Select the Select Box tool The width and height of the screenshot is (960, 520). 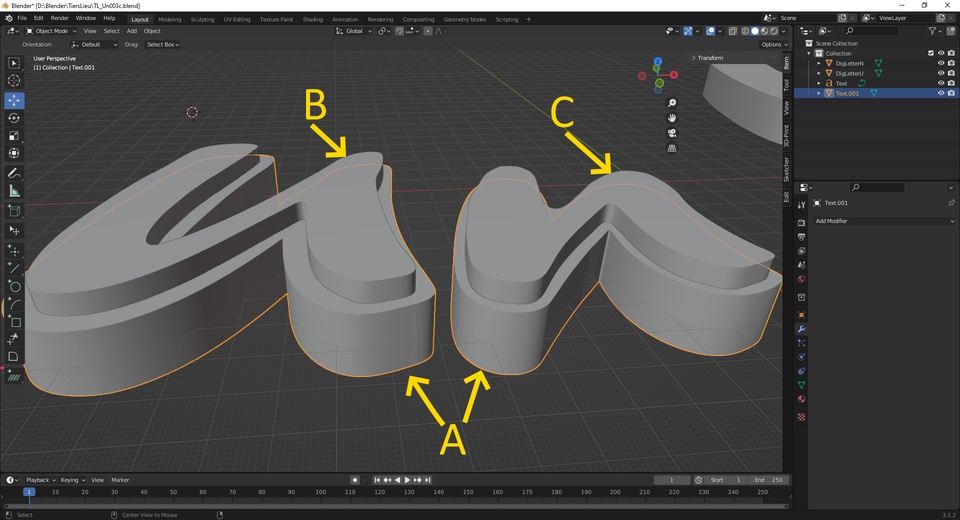point(13,63)
